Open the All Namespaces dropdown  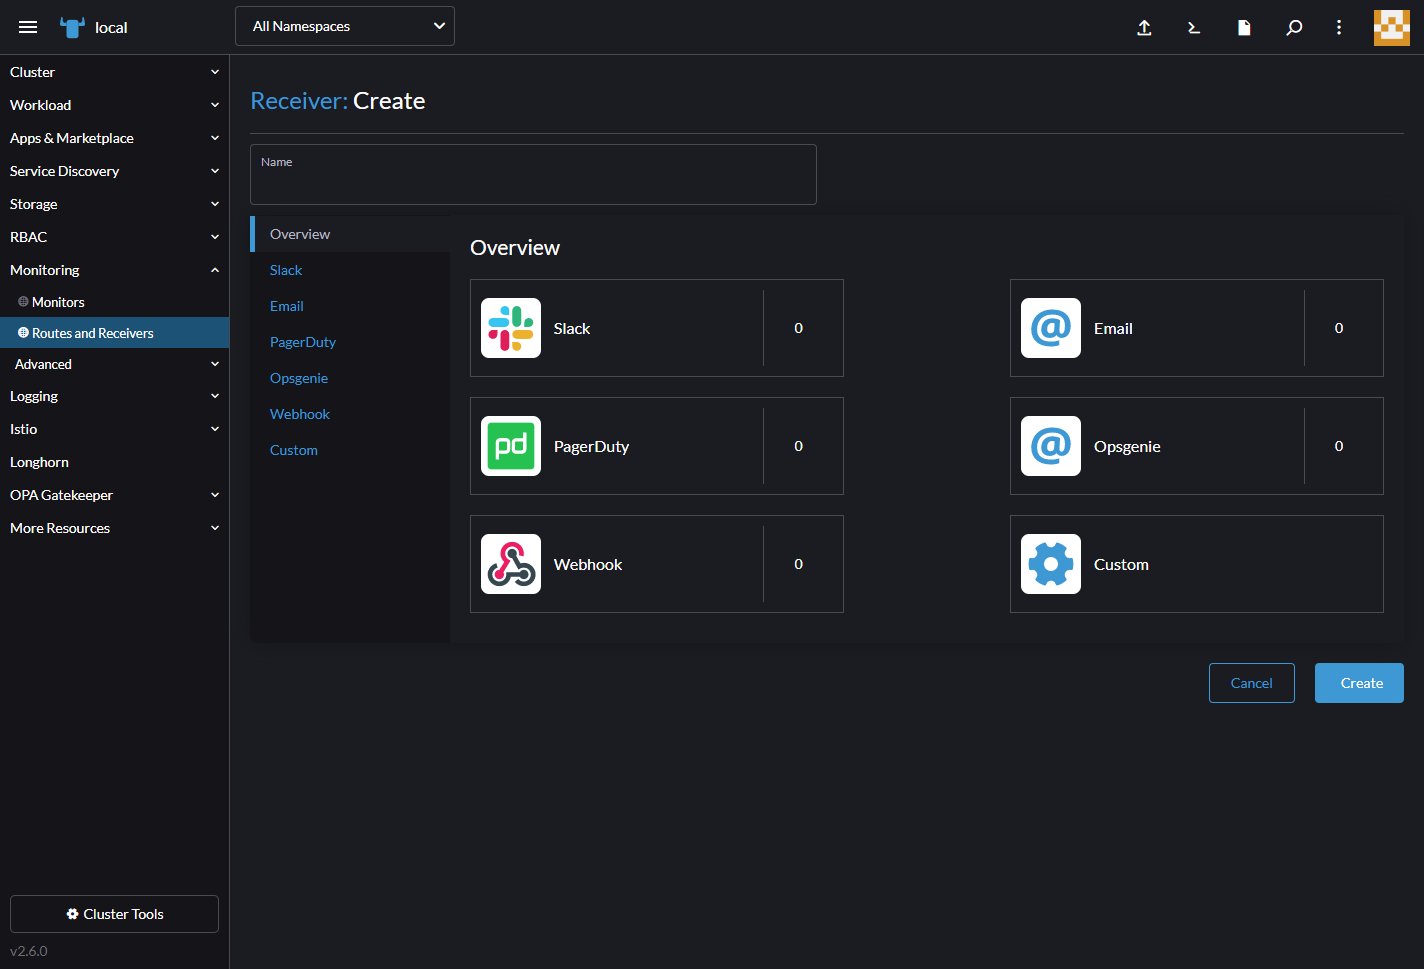345,26
